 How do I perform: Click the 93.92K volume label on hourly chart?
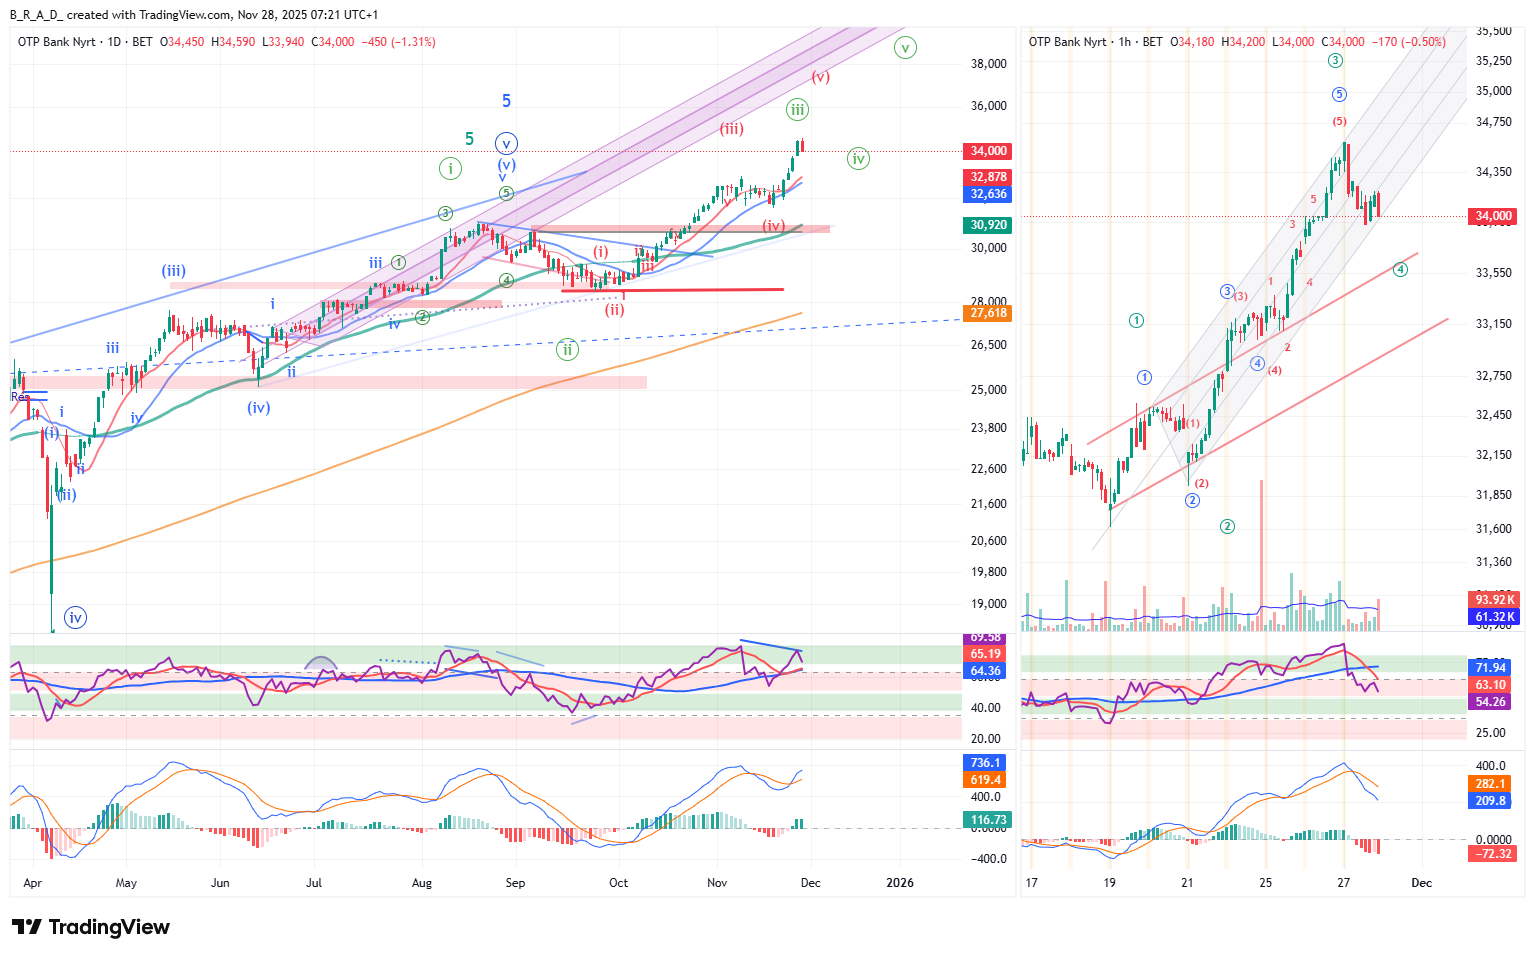pos(1495,600)
